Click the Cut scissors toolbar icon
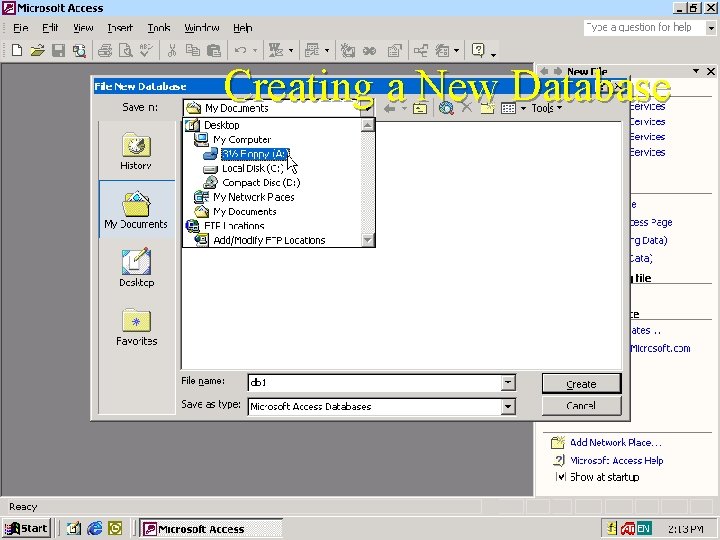The width and height of the screenshot is (720, 540). pyautogui.click(x=172, y=50)
